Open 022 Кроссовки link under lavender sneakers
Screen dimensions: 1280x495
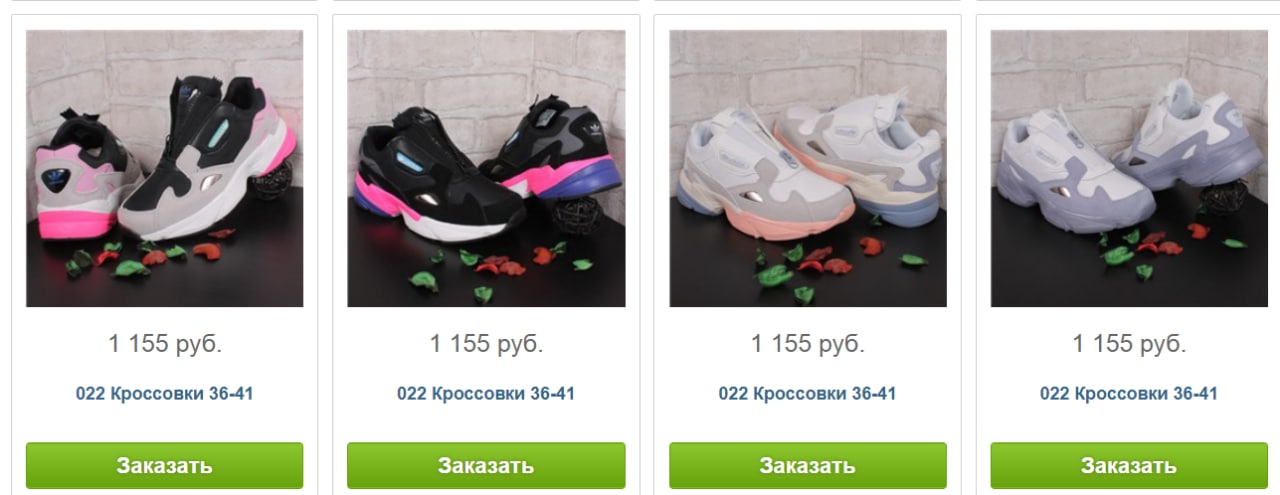coord(1129,393)
